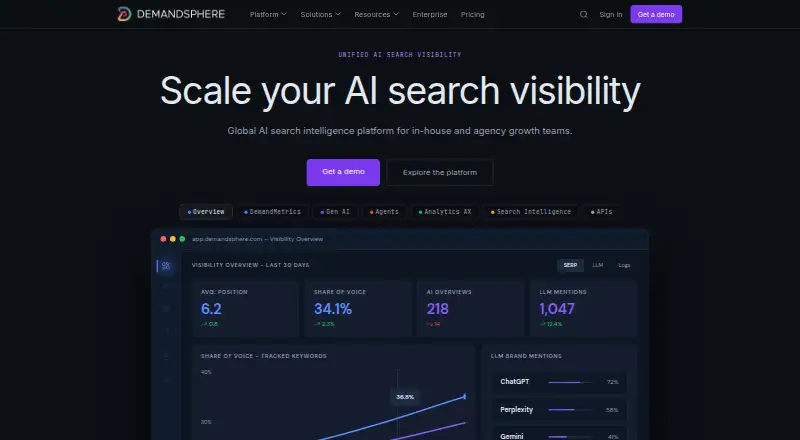Screen dimensions: 800x440
Task: Click the AI Overviews 218 card
Action: [x=471, y=308]
